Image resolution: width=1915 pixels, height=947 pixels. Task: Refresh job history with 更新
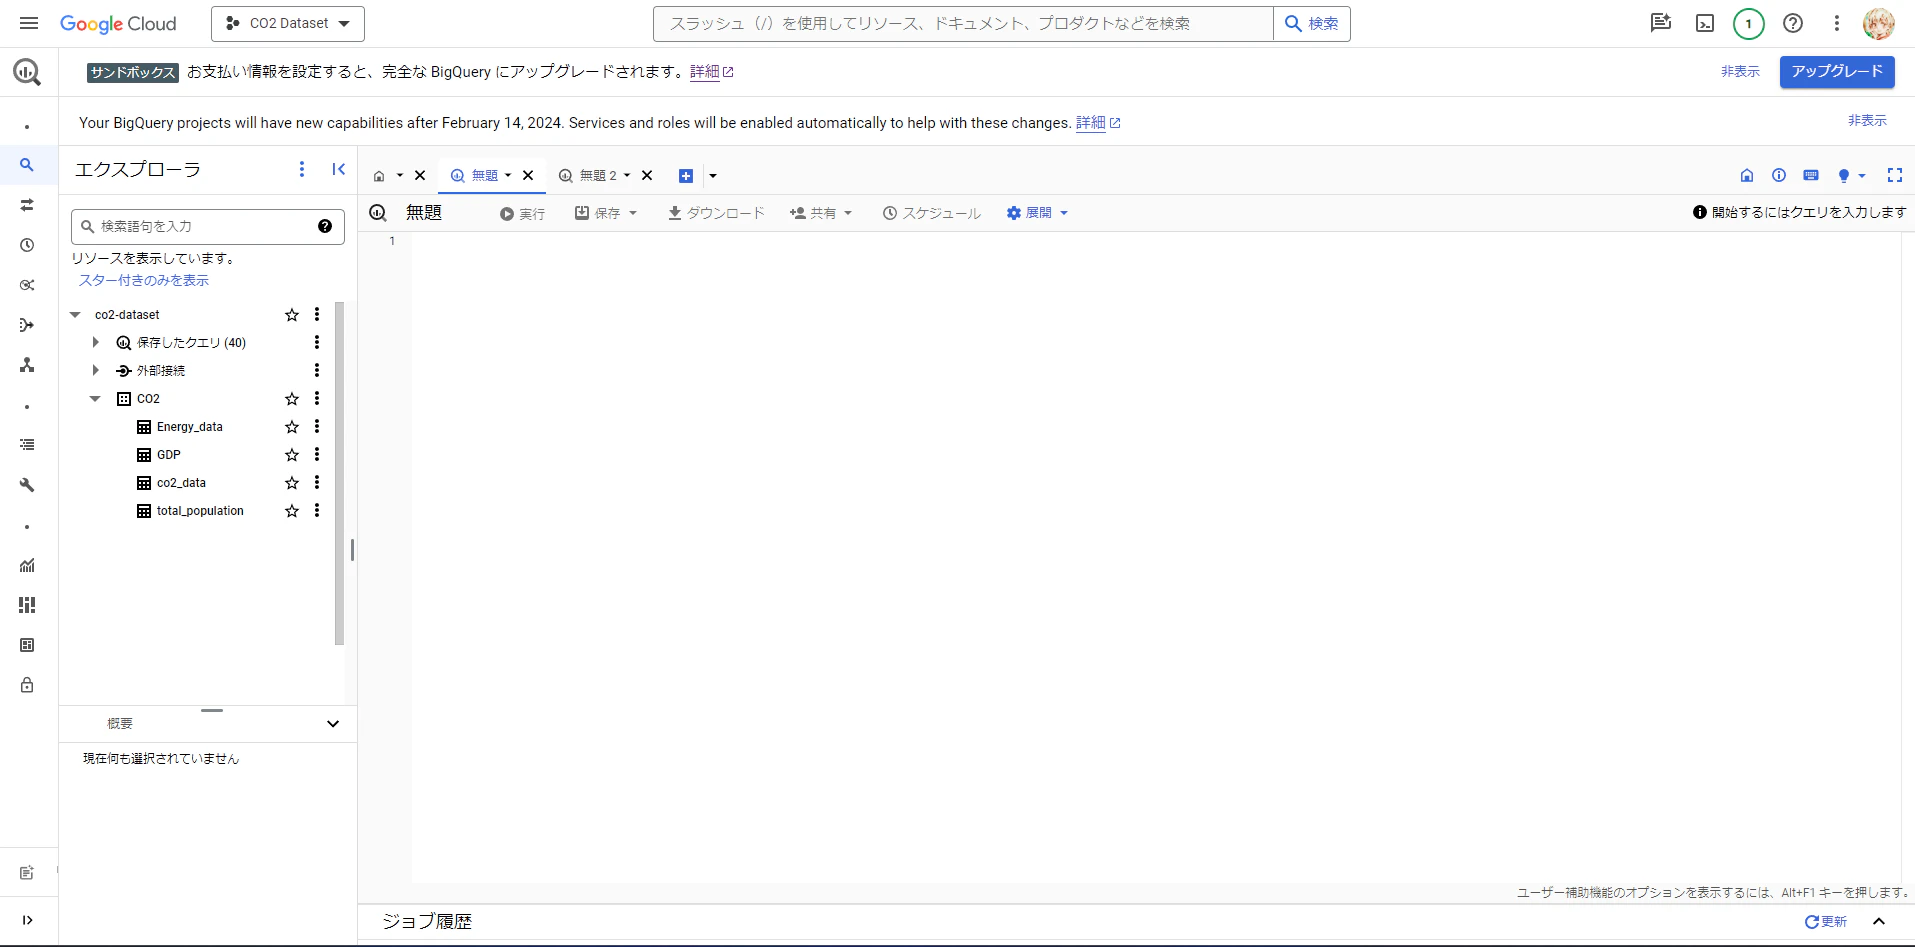[1826, 921]
